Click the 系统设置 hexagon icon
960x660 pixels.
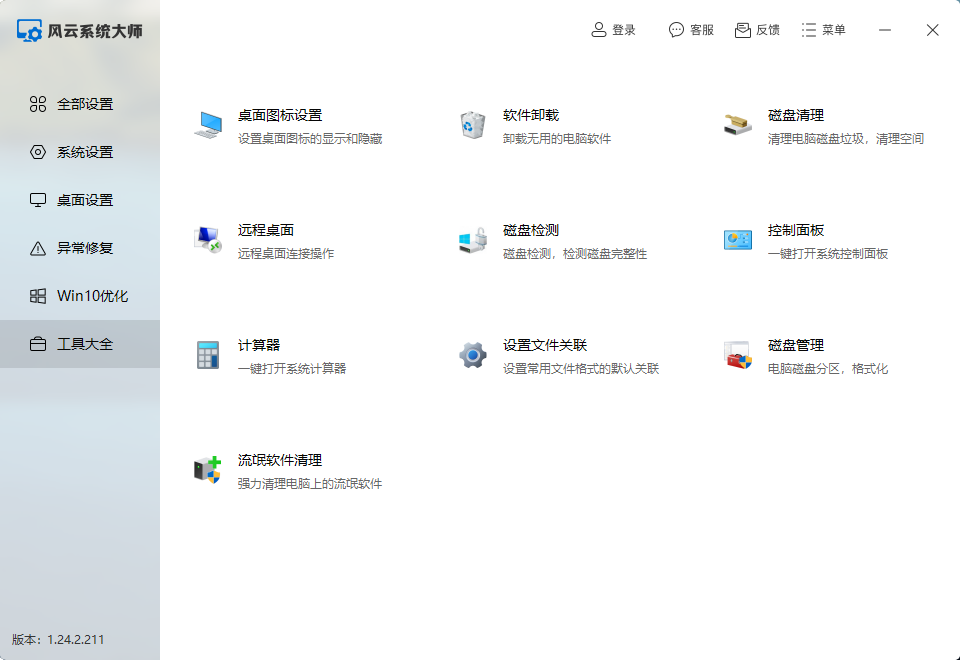[38, 152]
